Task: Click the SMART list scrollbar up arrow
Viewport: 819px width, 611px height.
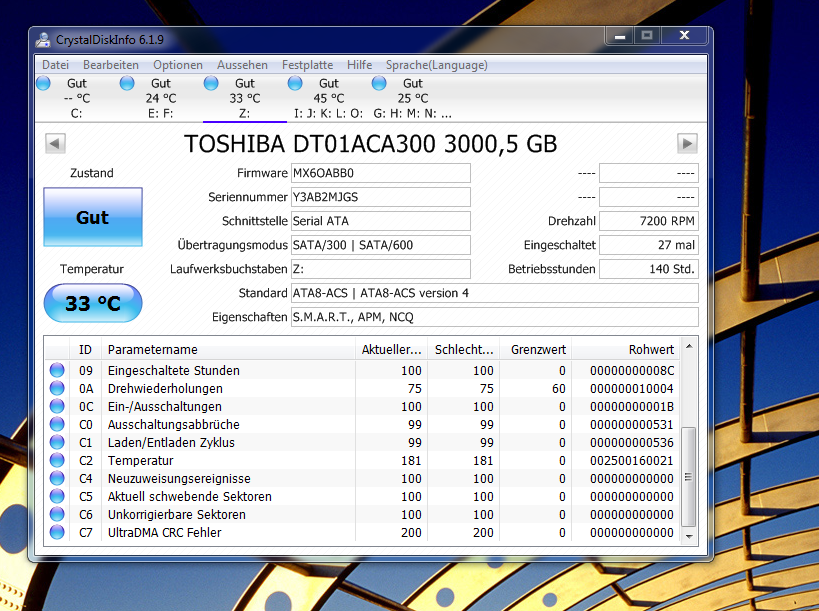Action: 689,346
